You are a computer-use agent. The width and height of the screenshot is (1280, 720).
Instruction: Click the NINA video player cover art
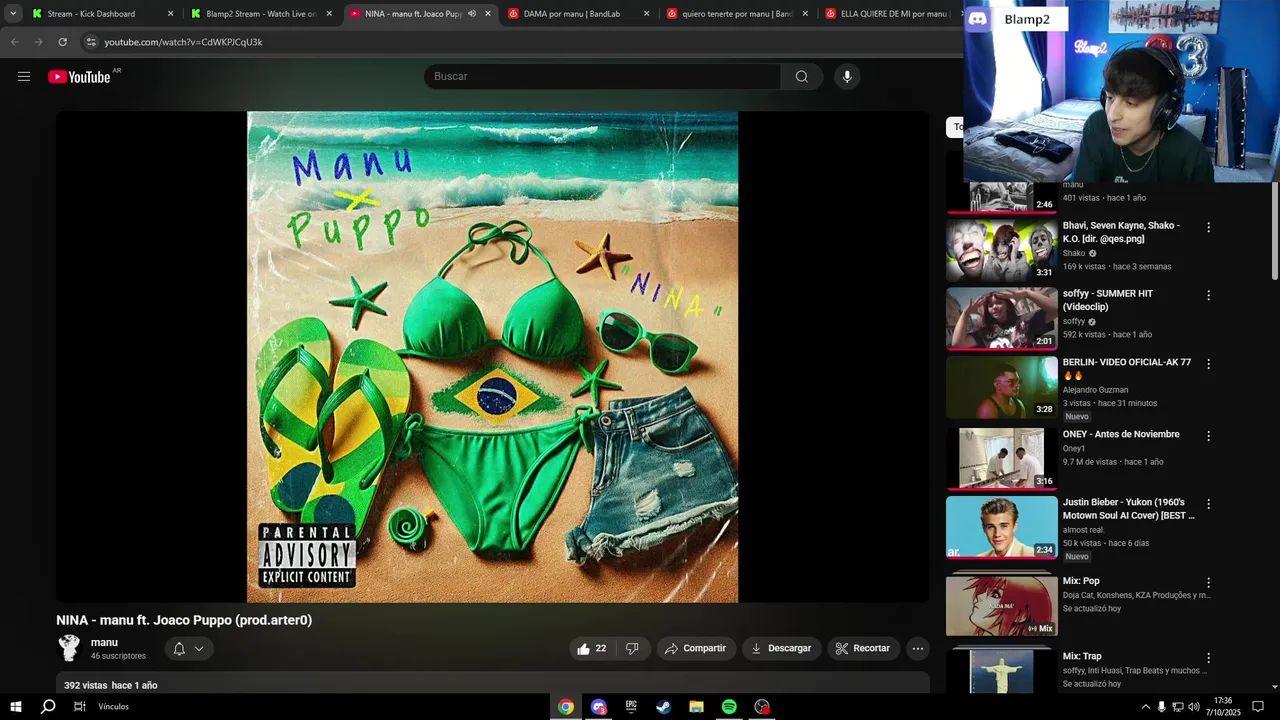tap(493, 357)
